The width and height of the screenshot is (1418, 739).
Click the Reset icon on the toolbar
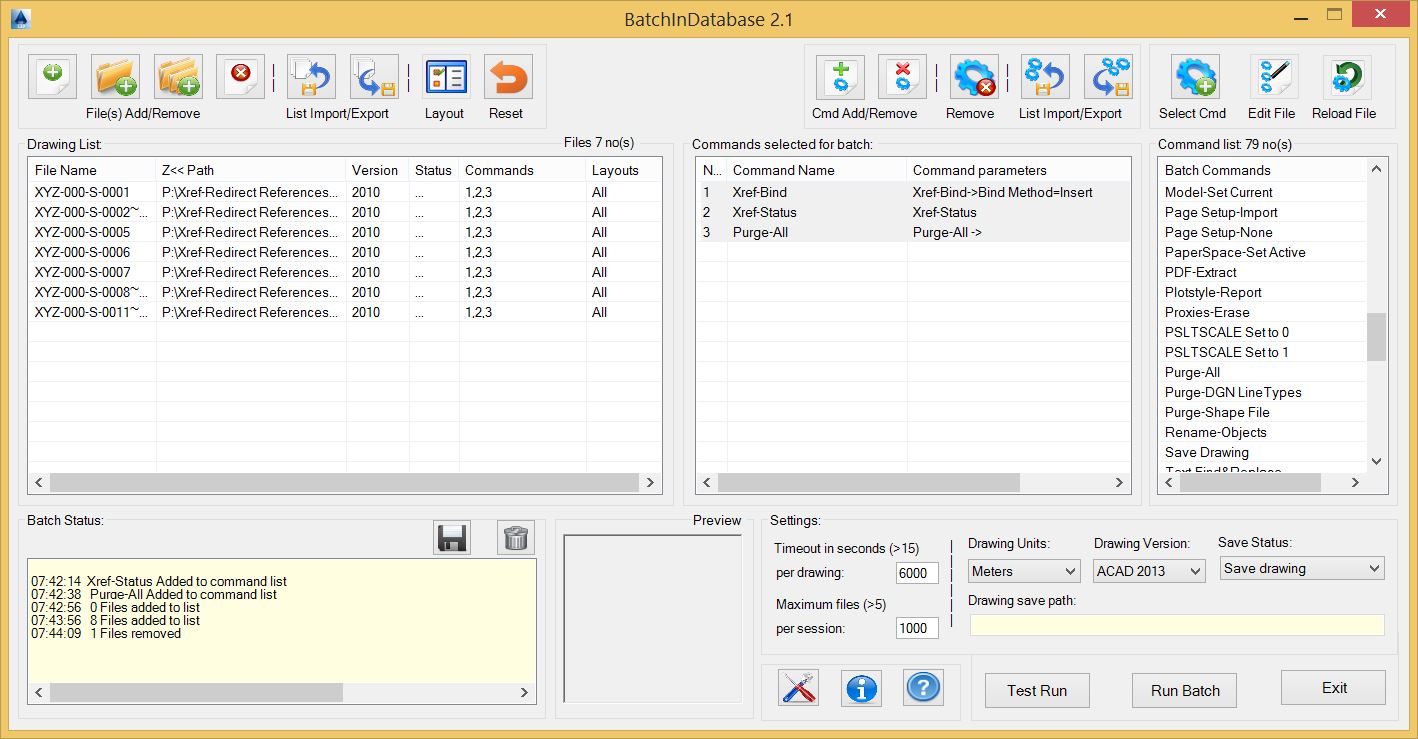click(506, 76)
